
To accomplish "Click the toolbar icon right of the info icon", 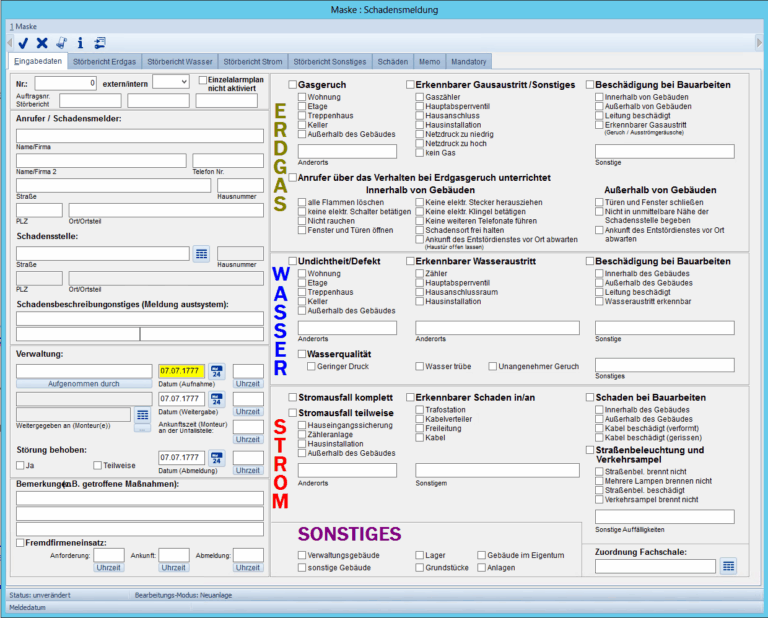I will pos(100,43).
